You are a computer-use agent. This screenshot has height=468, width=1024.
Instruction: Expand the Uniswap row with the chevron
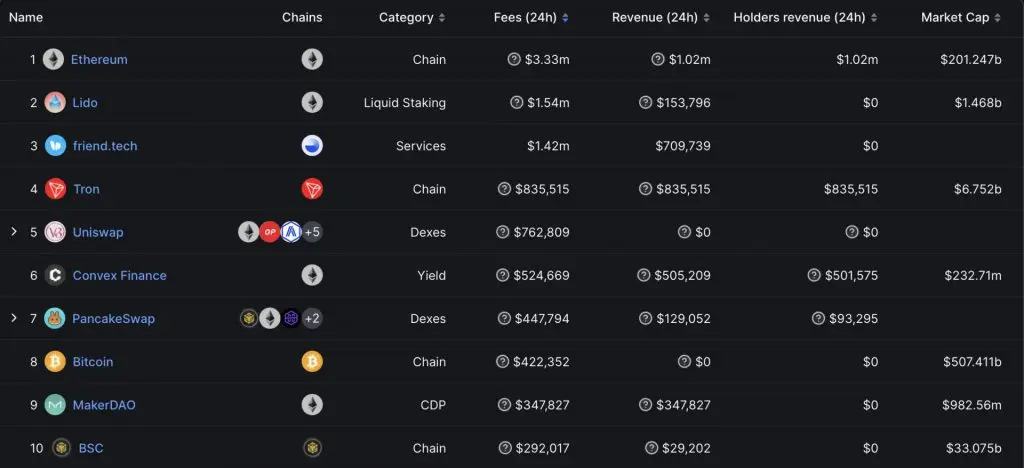(x=14, y=232)
